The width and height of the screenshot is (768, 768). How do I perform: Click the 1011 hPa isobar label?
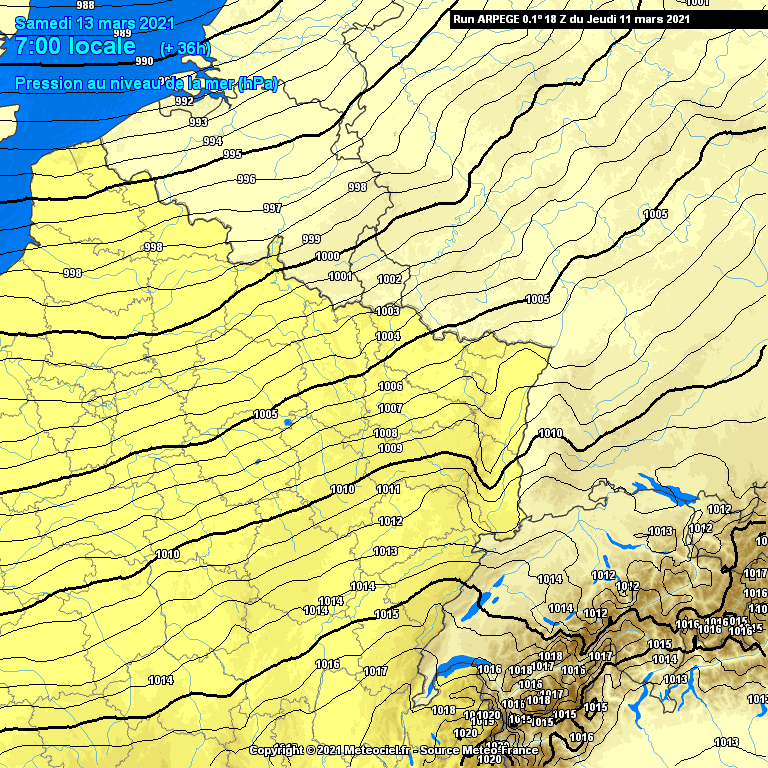tap(389, 489)
